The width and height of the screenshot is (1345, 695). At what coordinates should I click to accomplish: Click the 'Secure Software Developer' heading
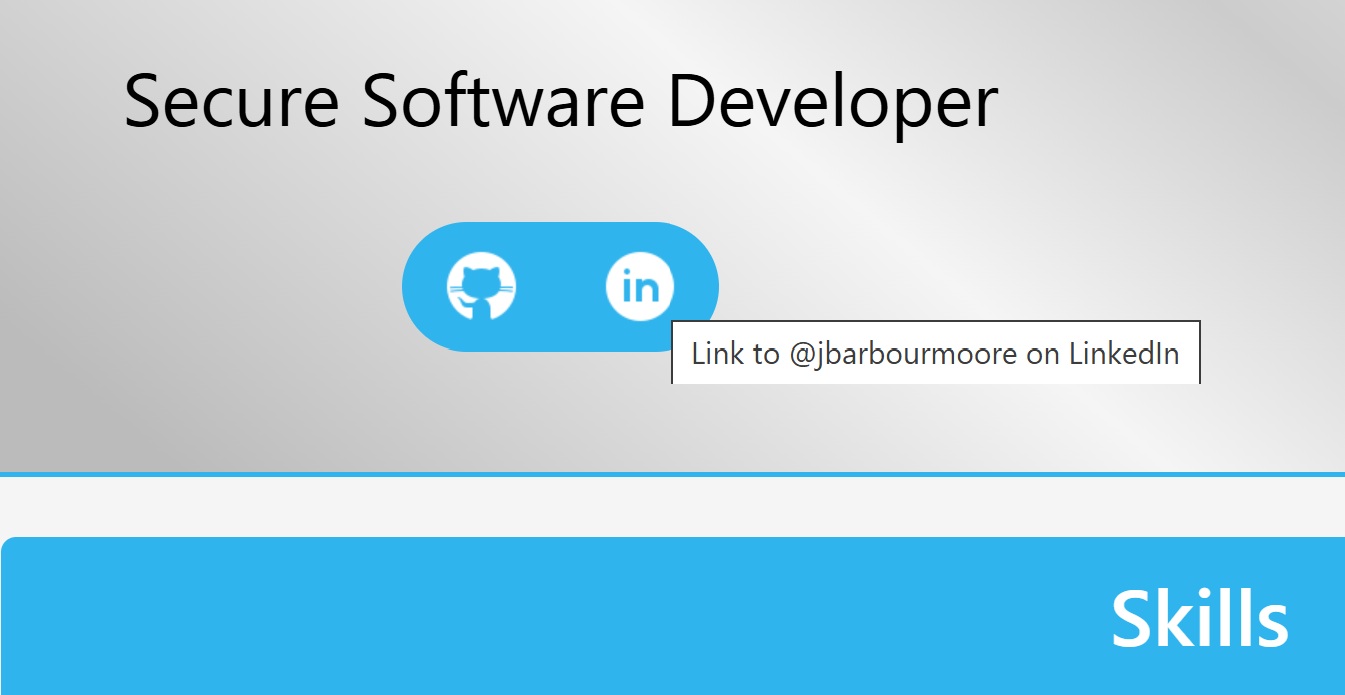[x=562, y=99]
